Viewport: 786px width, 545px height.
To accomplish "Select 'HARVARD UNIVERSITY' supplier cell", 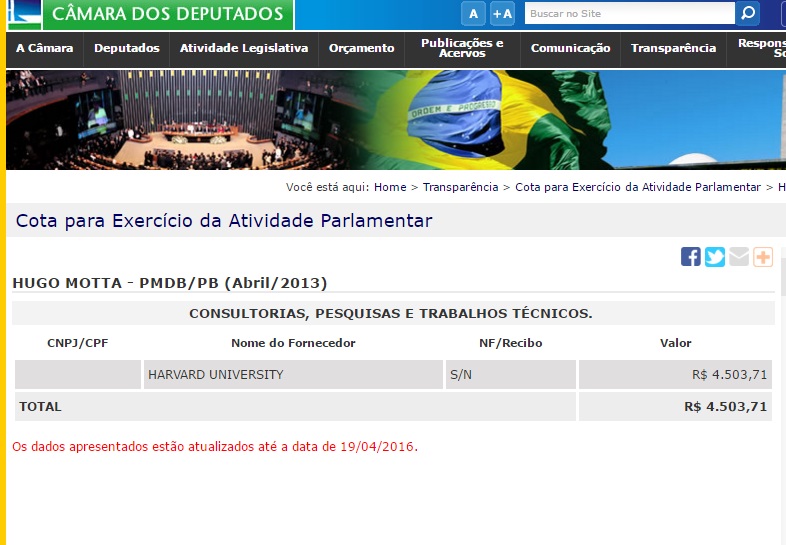I will click(x=293, y=375).
